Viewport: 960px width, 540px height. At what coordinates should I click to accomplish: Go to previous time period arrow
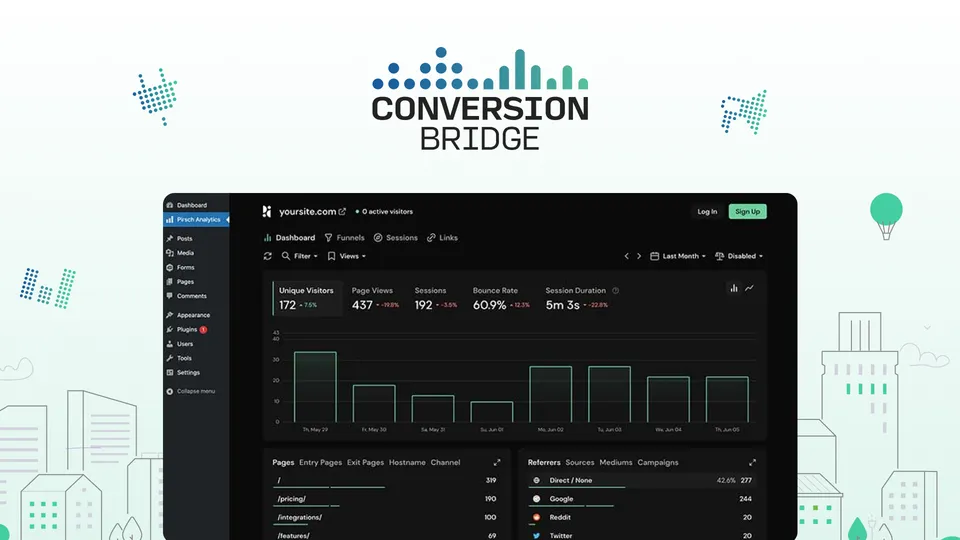point(626,256)
